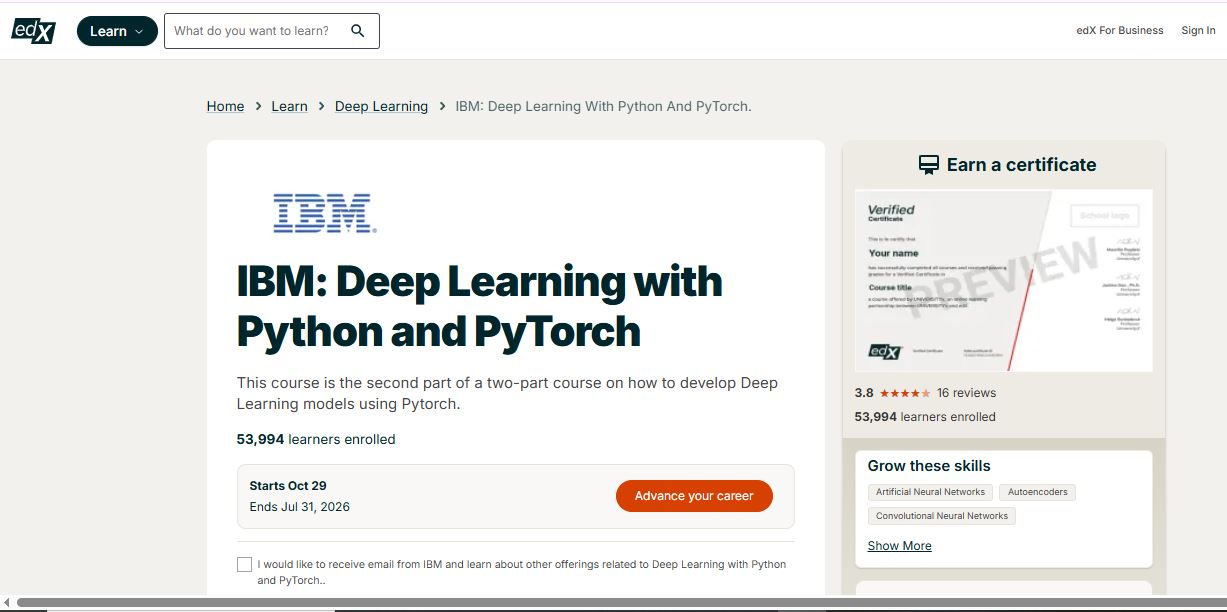Screen dimensions: 1227x612
Task: Navigate to Home via the breadcrumb
Action: [225, 106]
